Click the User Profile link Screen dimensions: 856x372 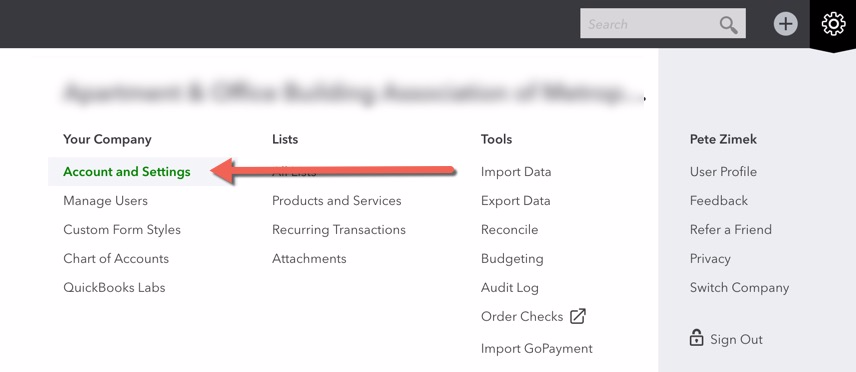pos(723,172)
